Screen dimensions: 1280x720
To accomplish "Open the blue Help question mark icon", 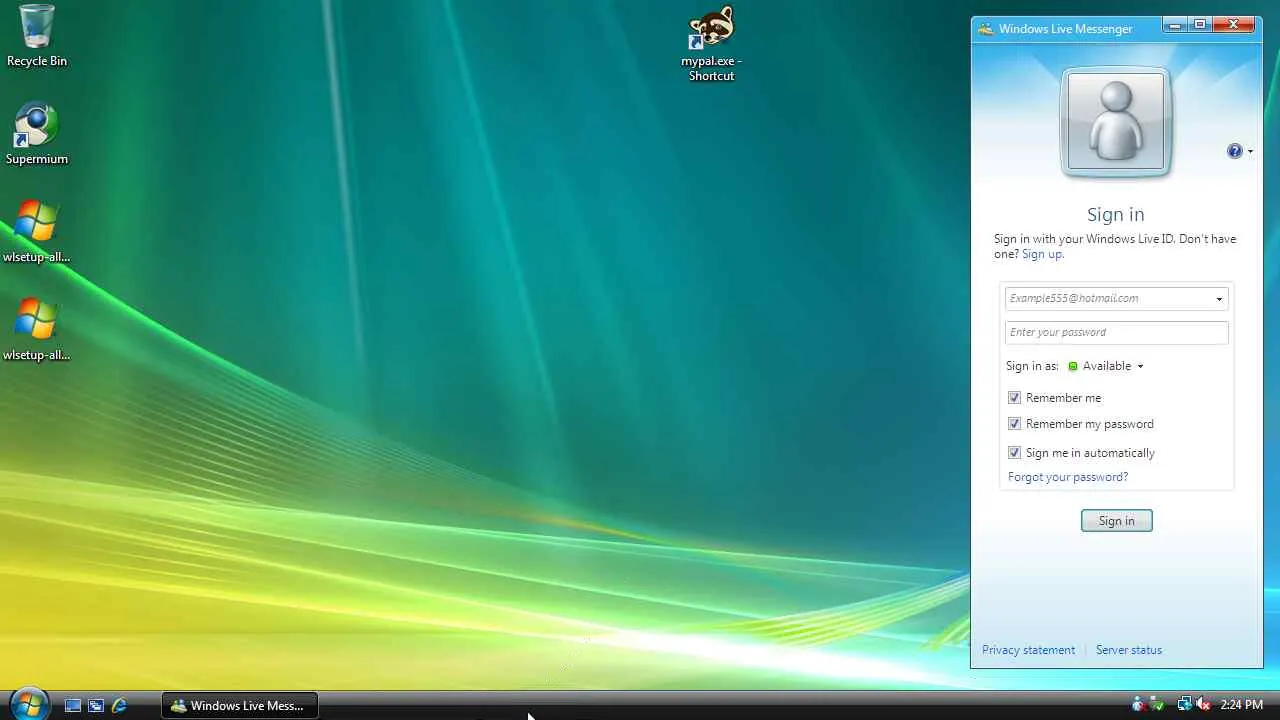I will coord(1235,151).
